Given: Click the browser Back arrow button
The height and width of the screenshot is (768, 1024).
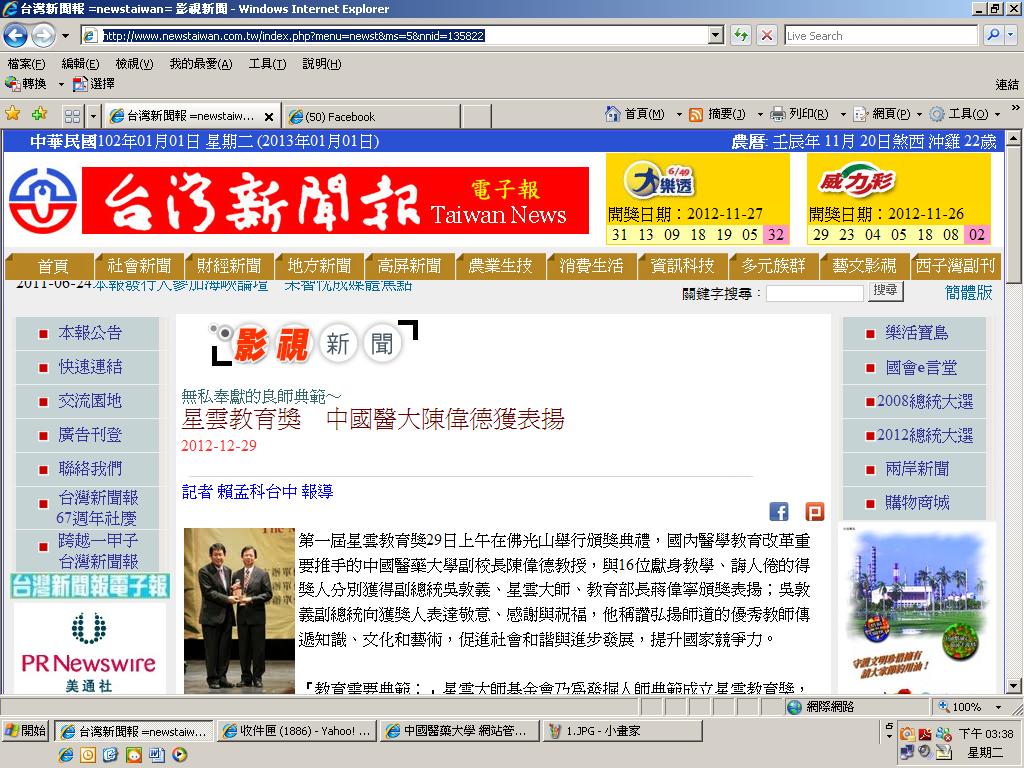Looking at the screenshot, I should coord(16,35).
